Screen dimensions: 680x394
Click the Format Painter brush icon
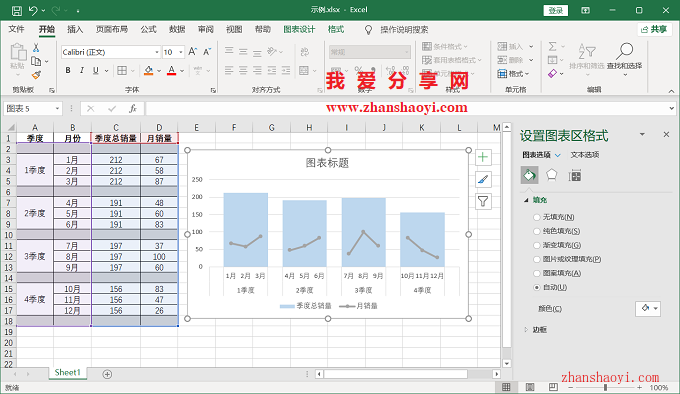click(36, 75)
